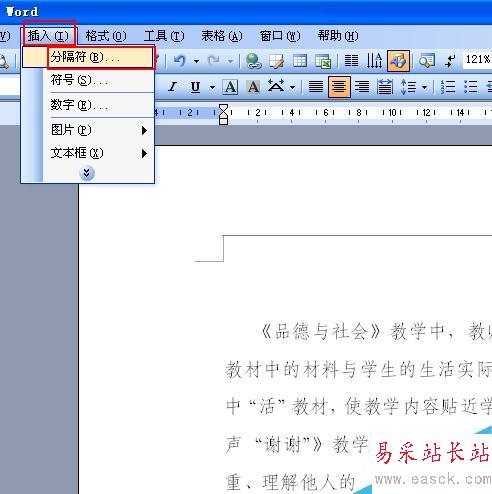This screenshot has height=494, width=492.
Task: Toggle the Character Shading gray A icon
Action: click(x=253, y=87)
